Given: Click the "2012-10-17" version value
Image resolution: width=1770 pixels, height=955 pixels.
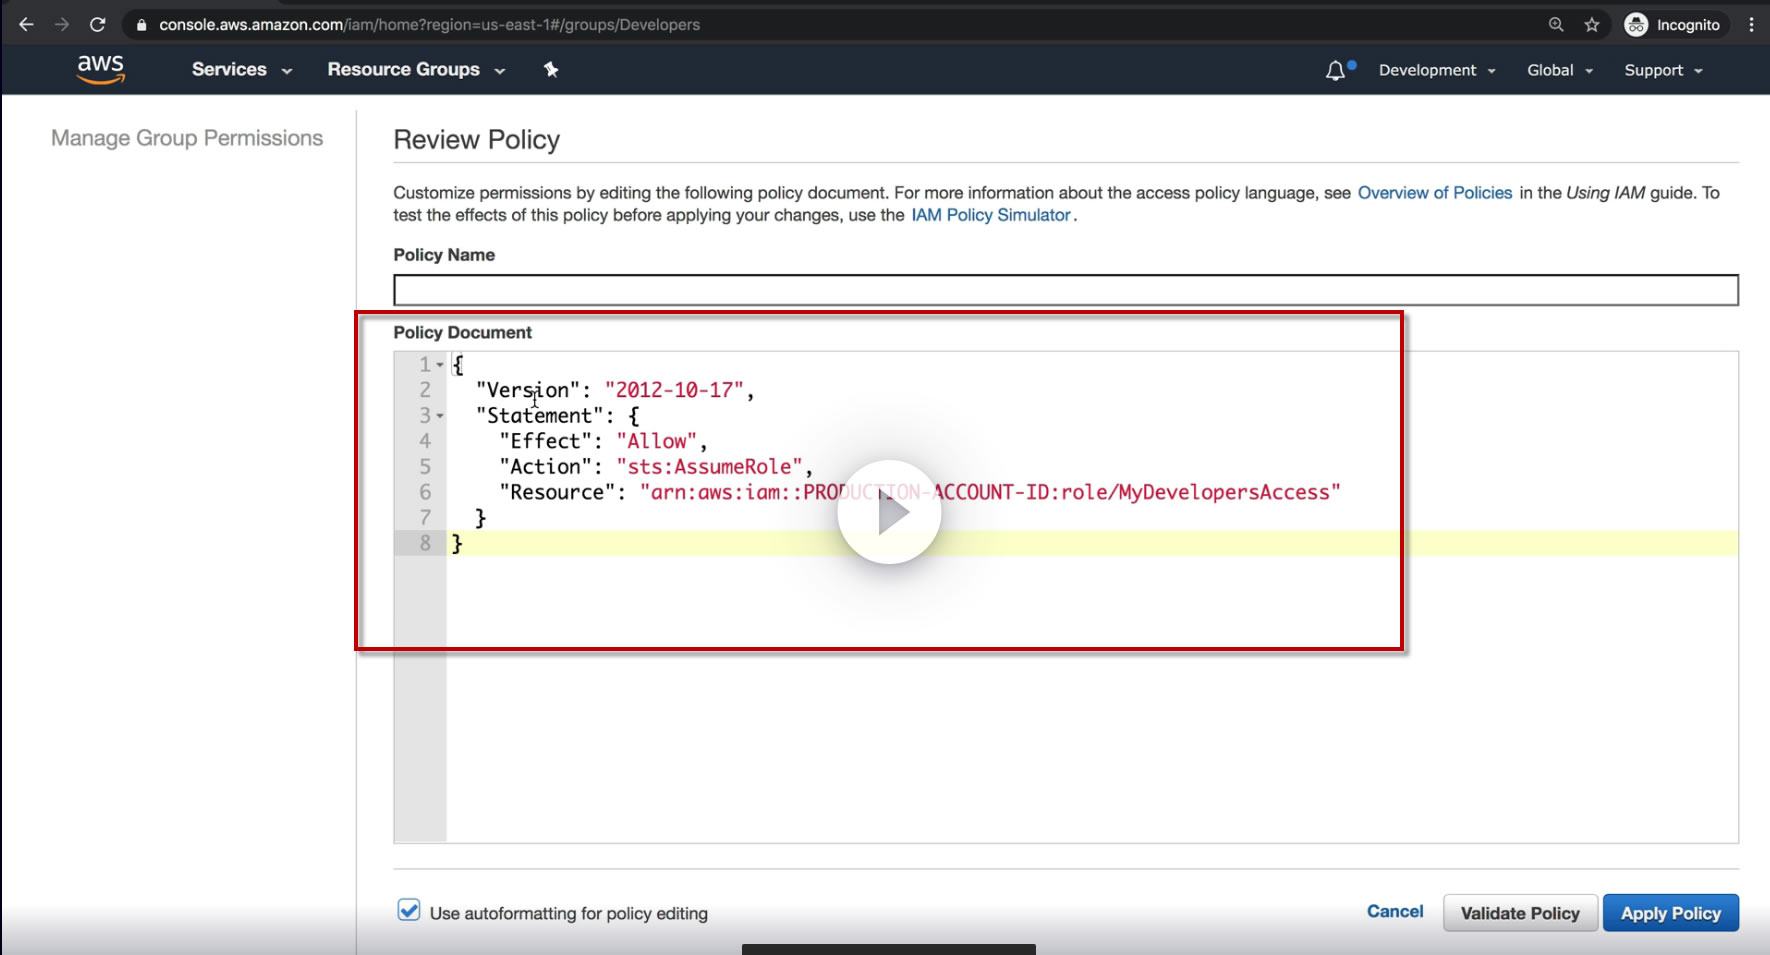Looking at the screenshot, I should point(675,390).
